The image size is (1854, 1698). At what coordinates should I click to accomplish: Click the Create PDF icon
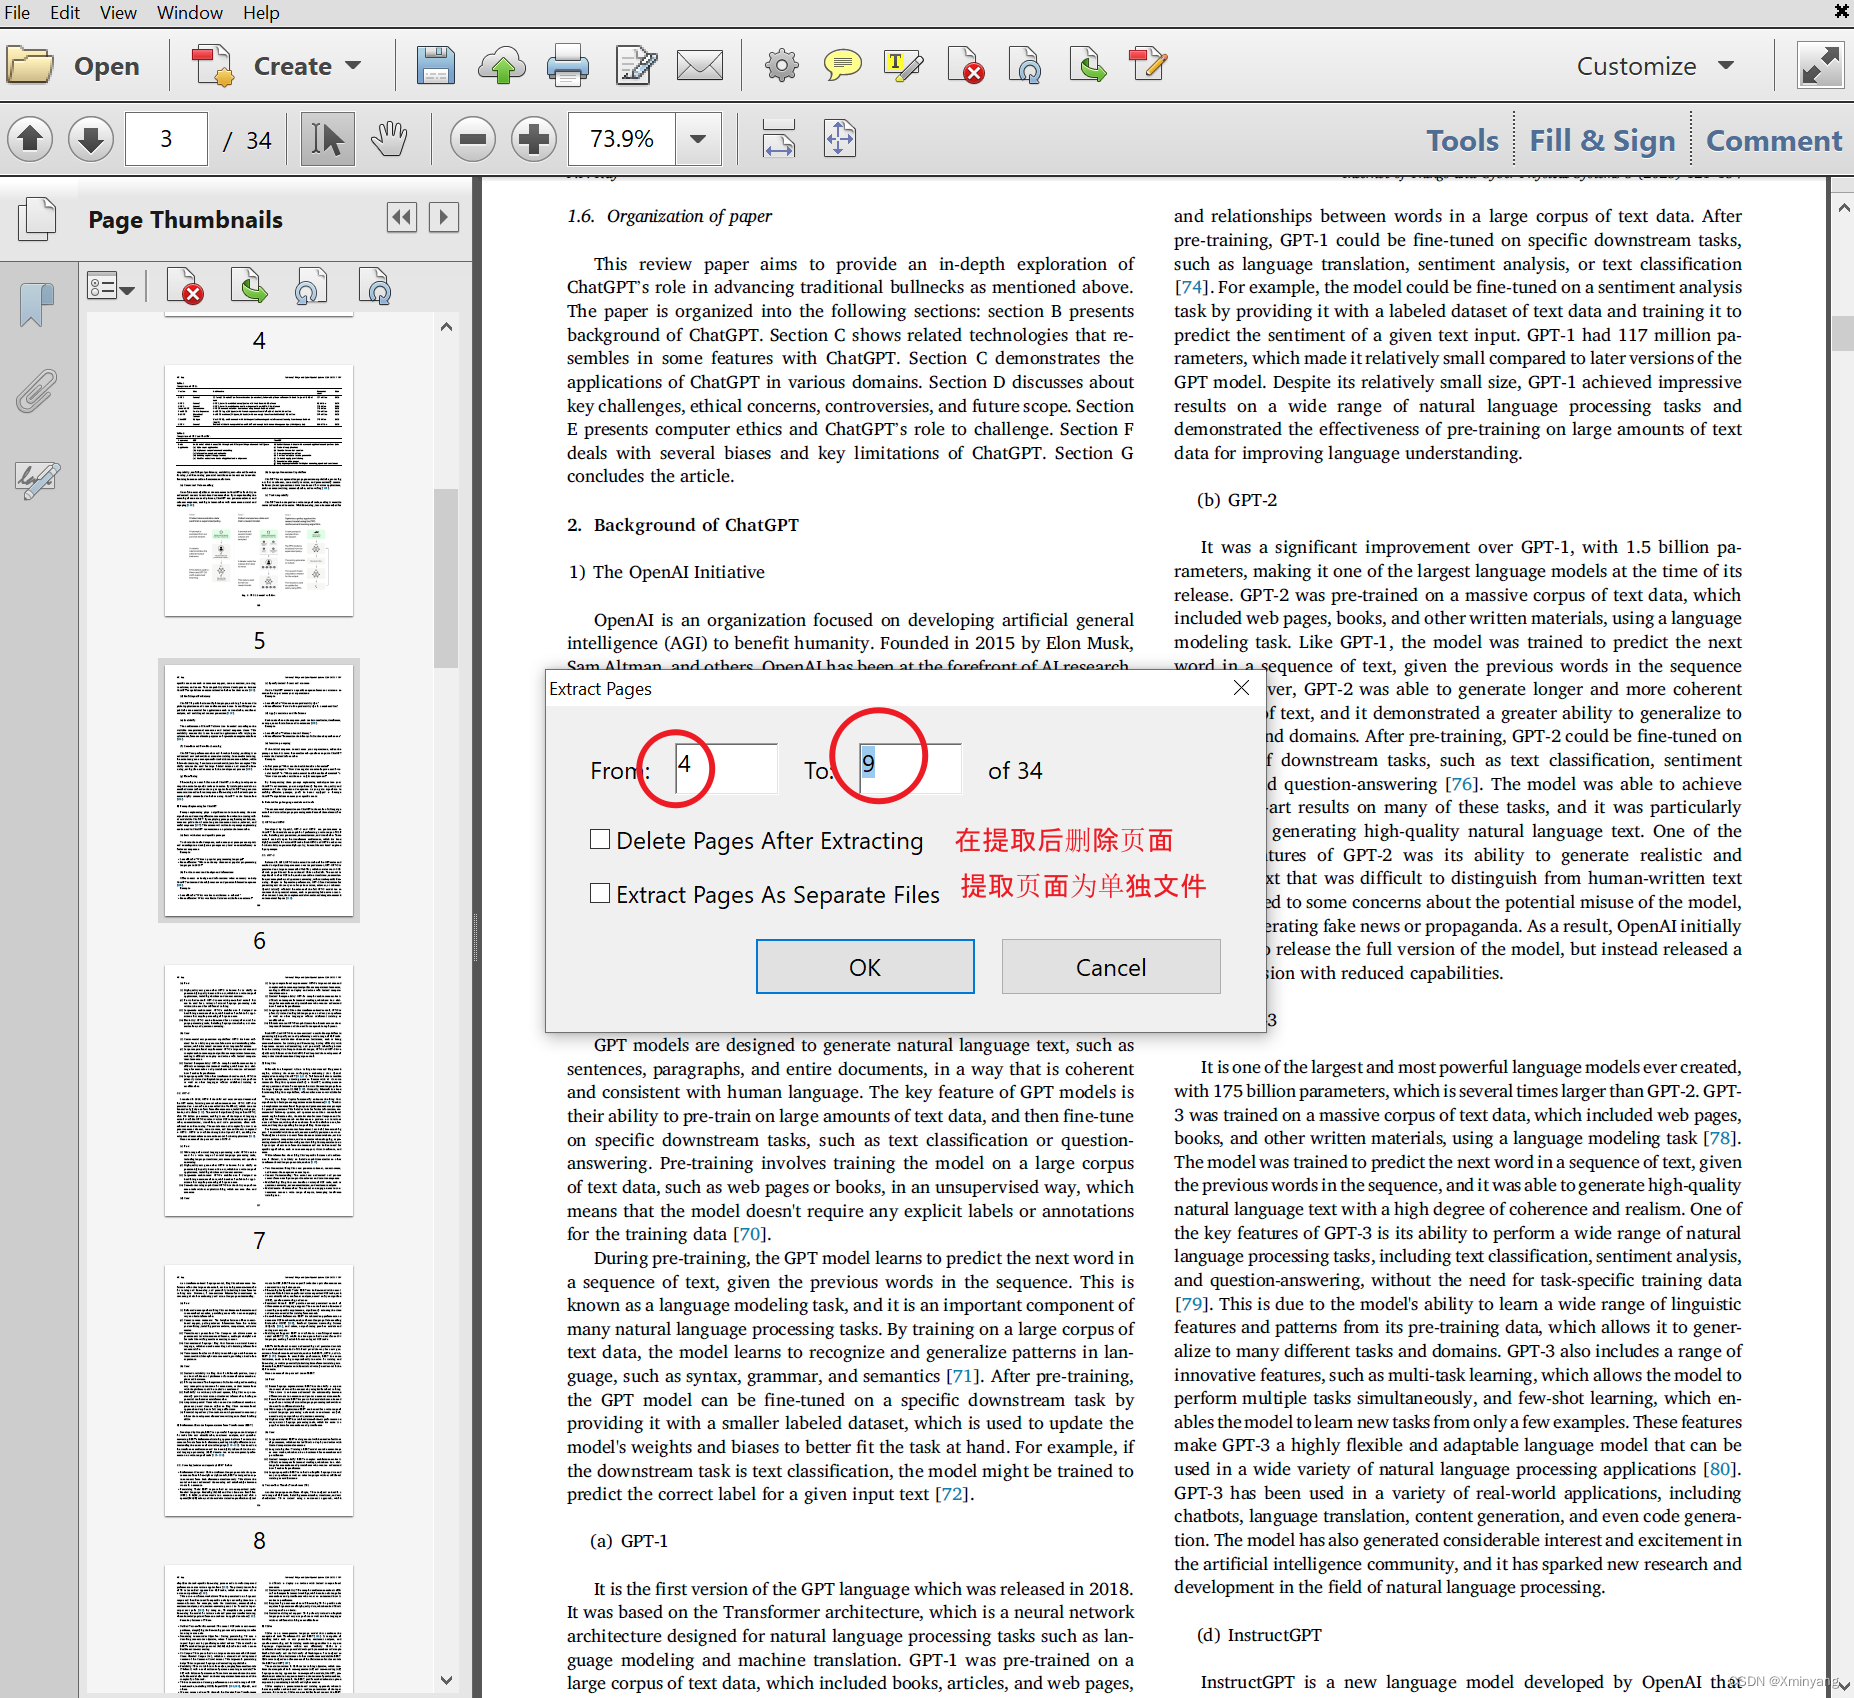click(212, 66)
